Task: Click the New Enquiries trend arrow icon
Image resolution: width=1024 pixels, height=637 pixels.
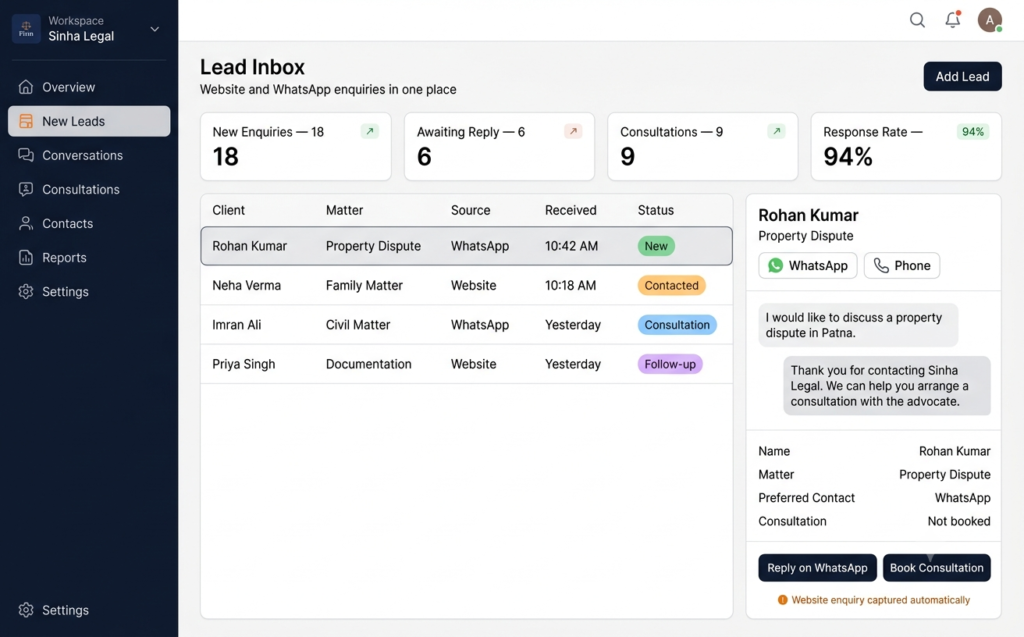Action: coord(370,131)
